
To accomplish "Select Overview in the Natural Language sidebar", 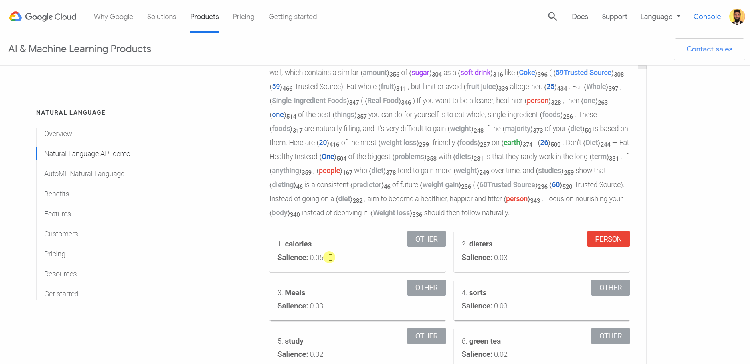I will click(x=58, y=134).
